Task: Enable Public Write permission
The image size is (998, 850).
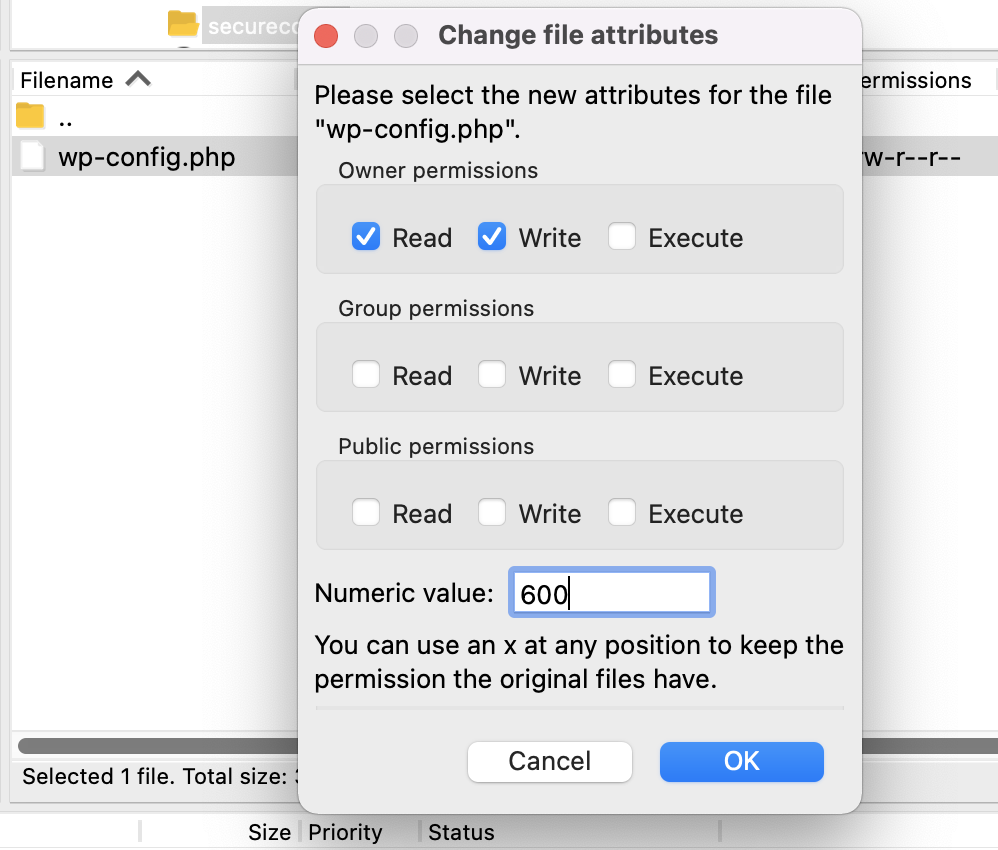Action: [492, 513]
